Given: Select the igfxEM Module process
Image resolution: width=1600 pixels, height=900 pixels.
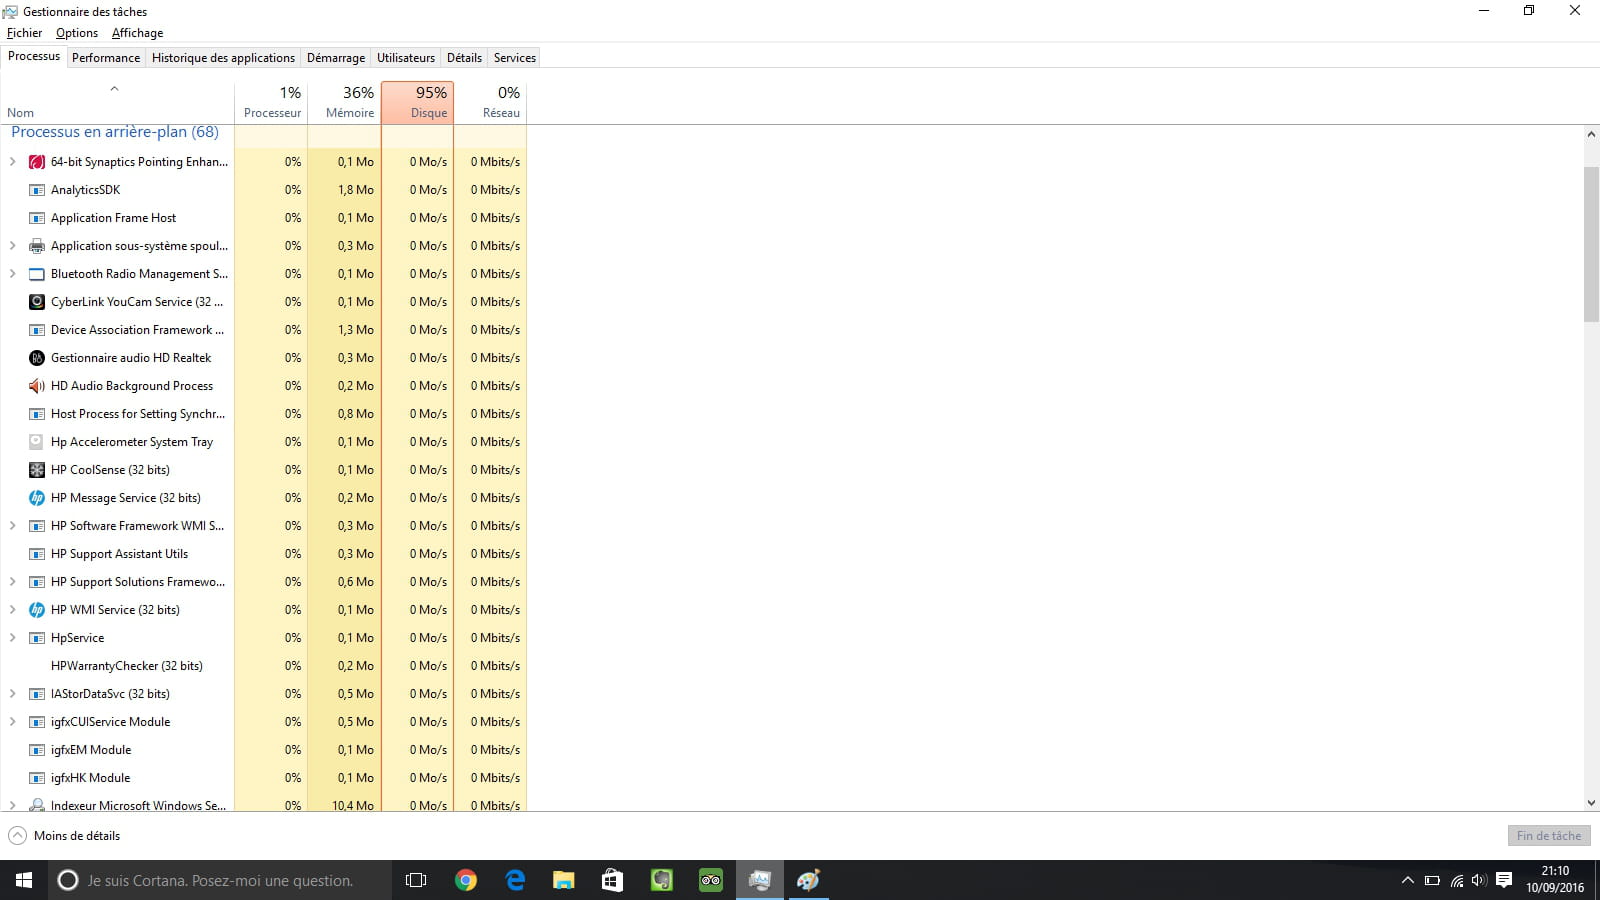Looking at the screenshot, I should click(263, 750).
